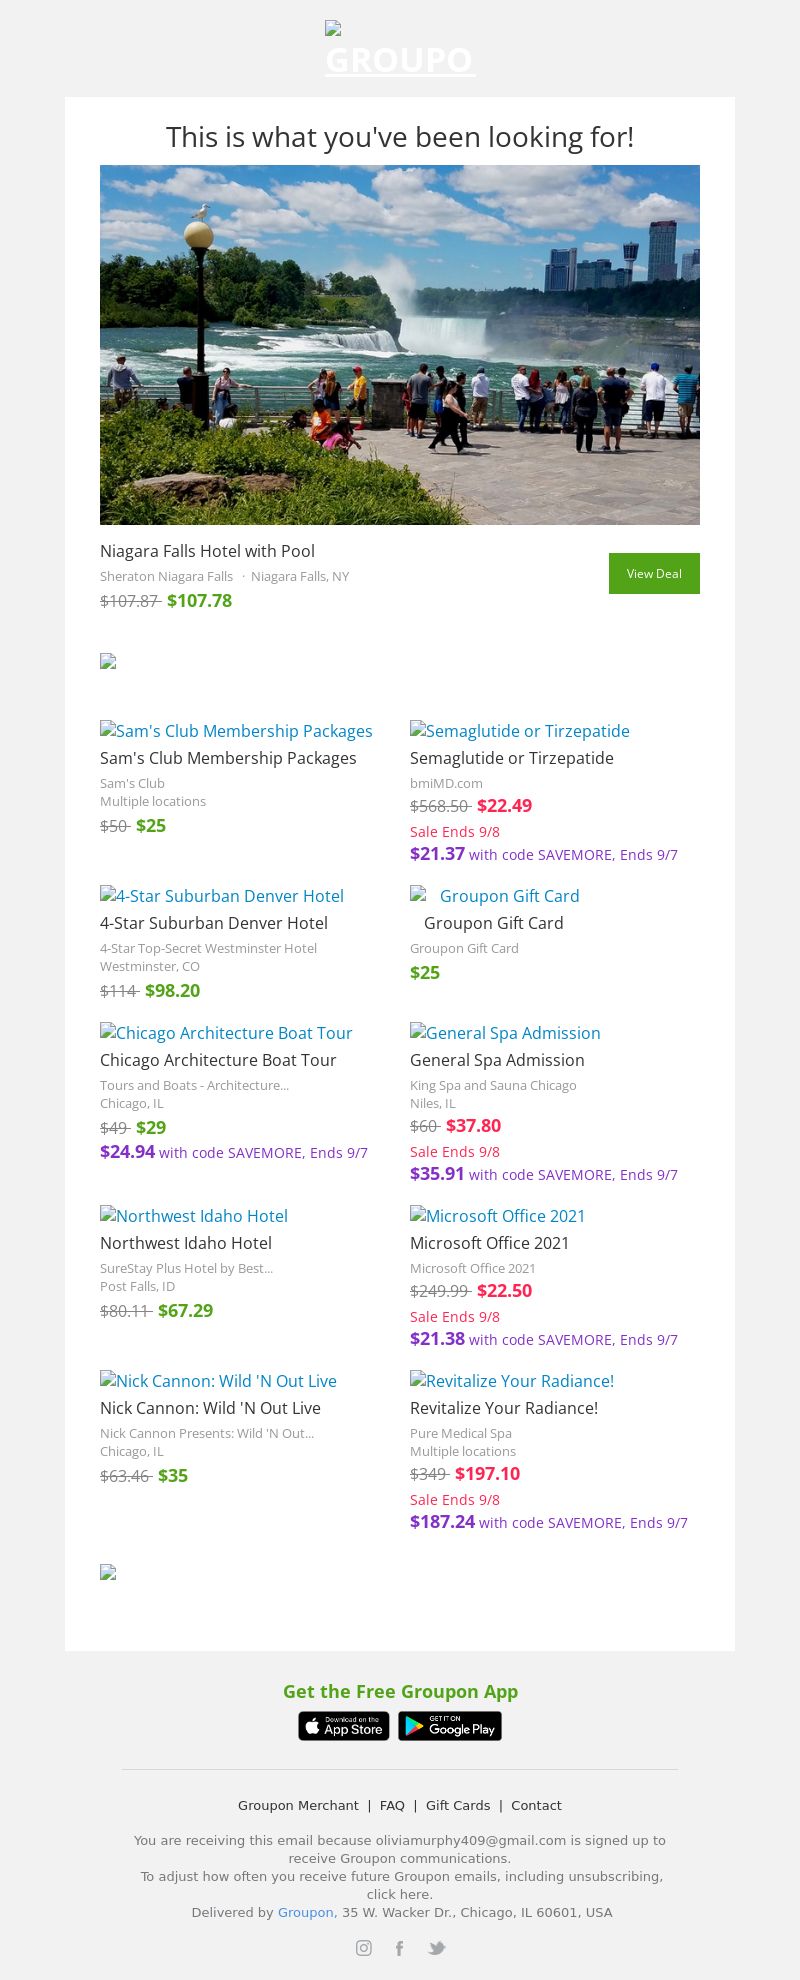This screenshot has width=800, height=1980.
Task: Click the Contact footer link
Action: coord(536,1805)
